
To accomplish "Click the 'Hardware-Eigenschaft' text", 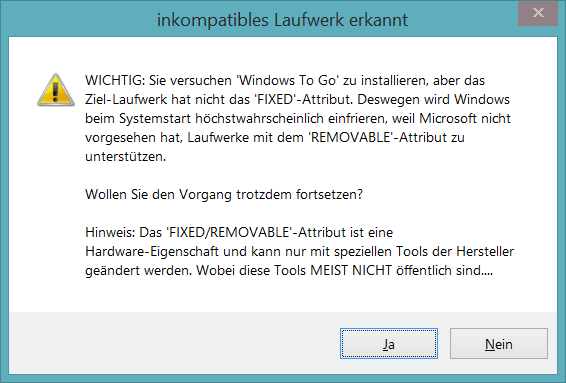I will (152, 251).
